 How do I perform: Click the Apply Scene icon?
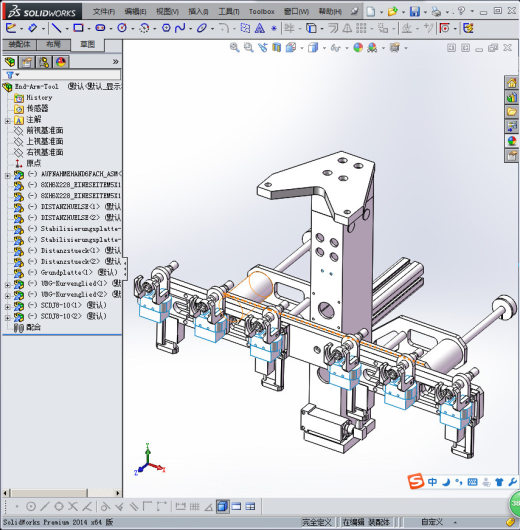point(373,48)
